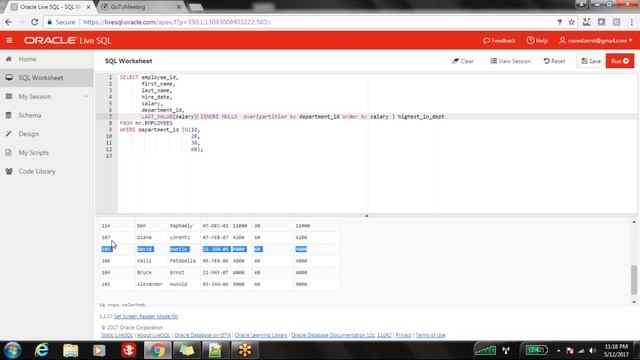Expand the My Session chevron
The image size is (640, 360).
click(x=86, y=96)
